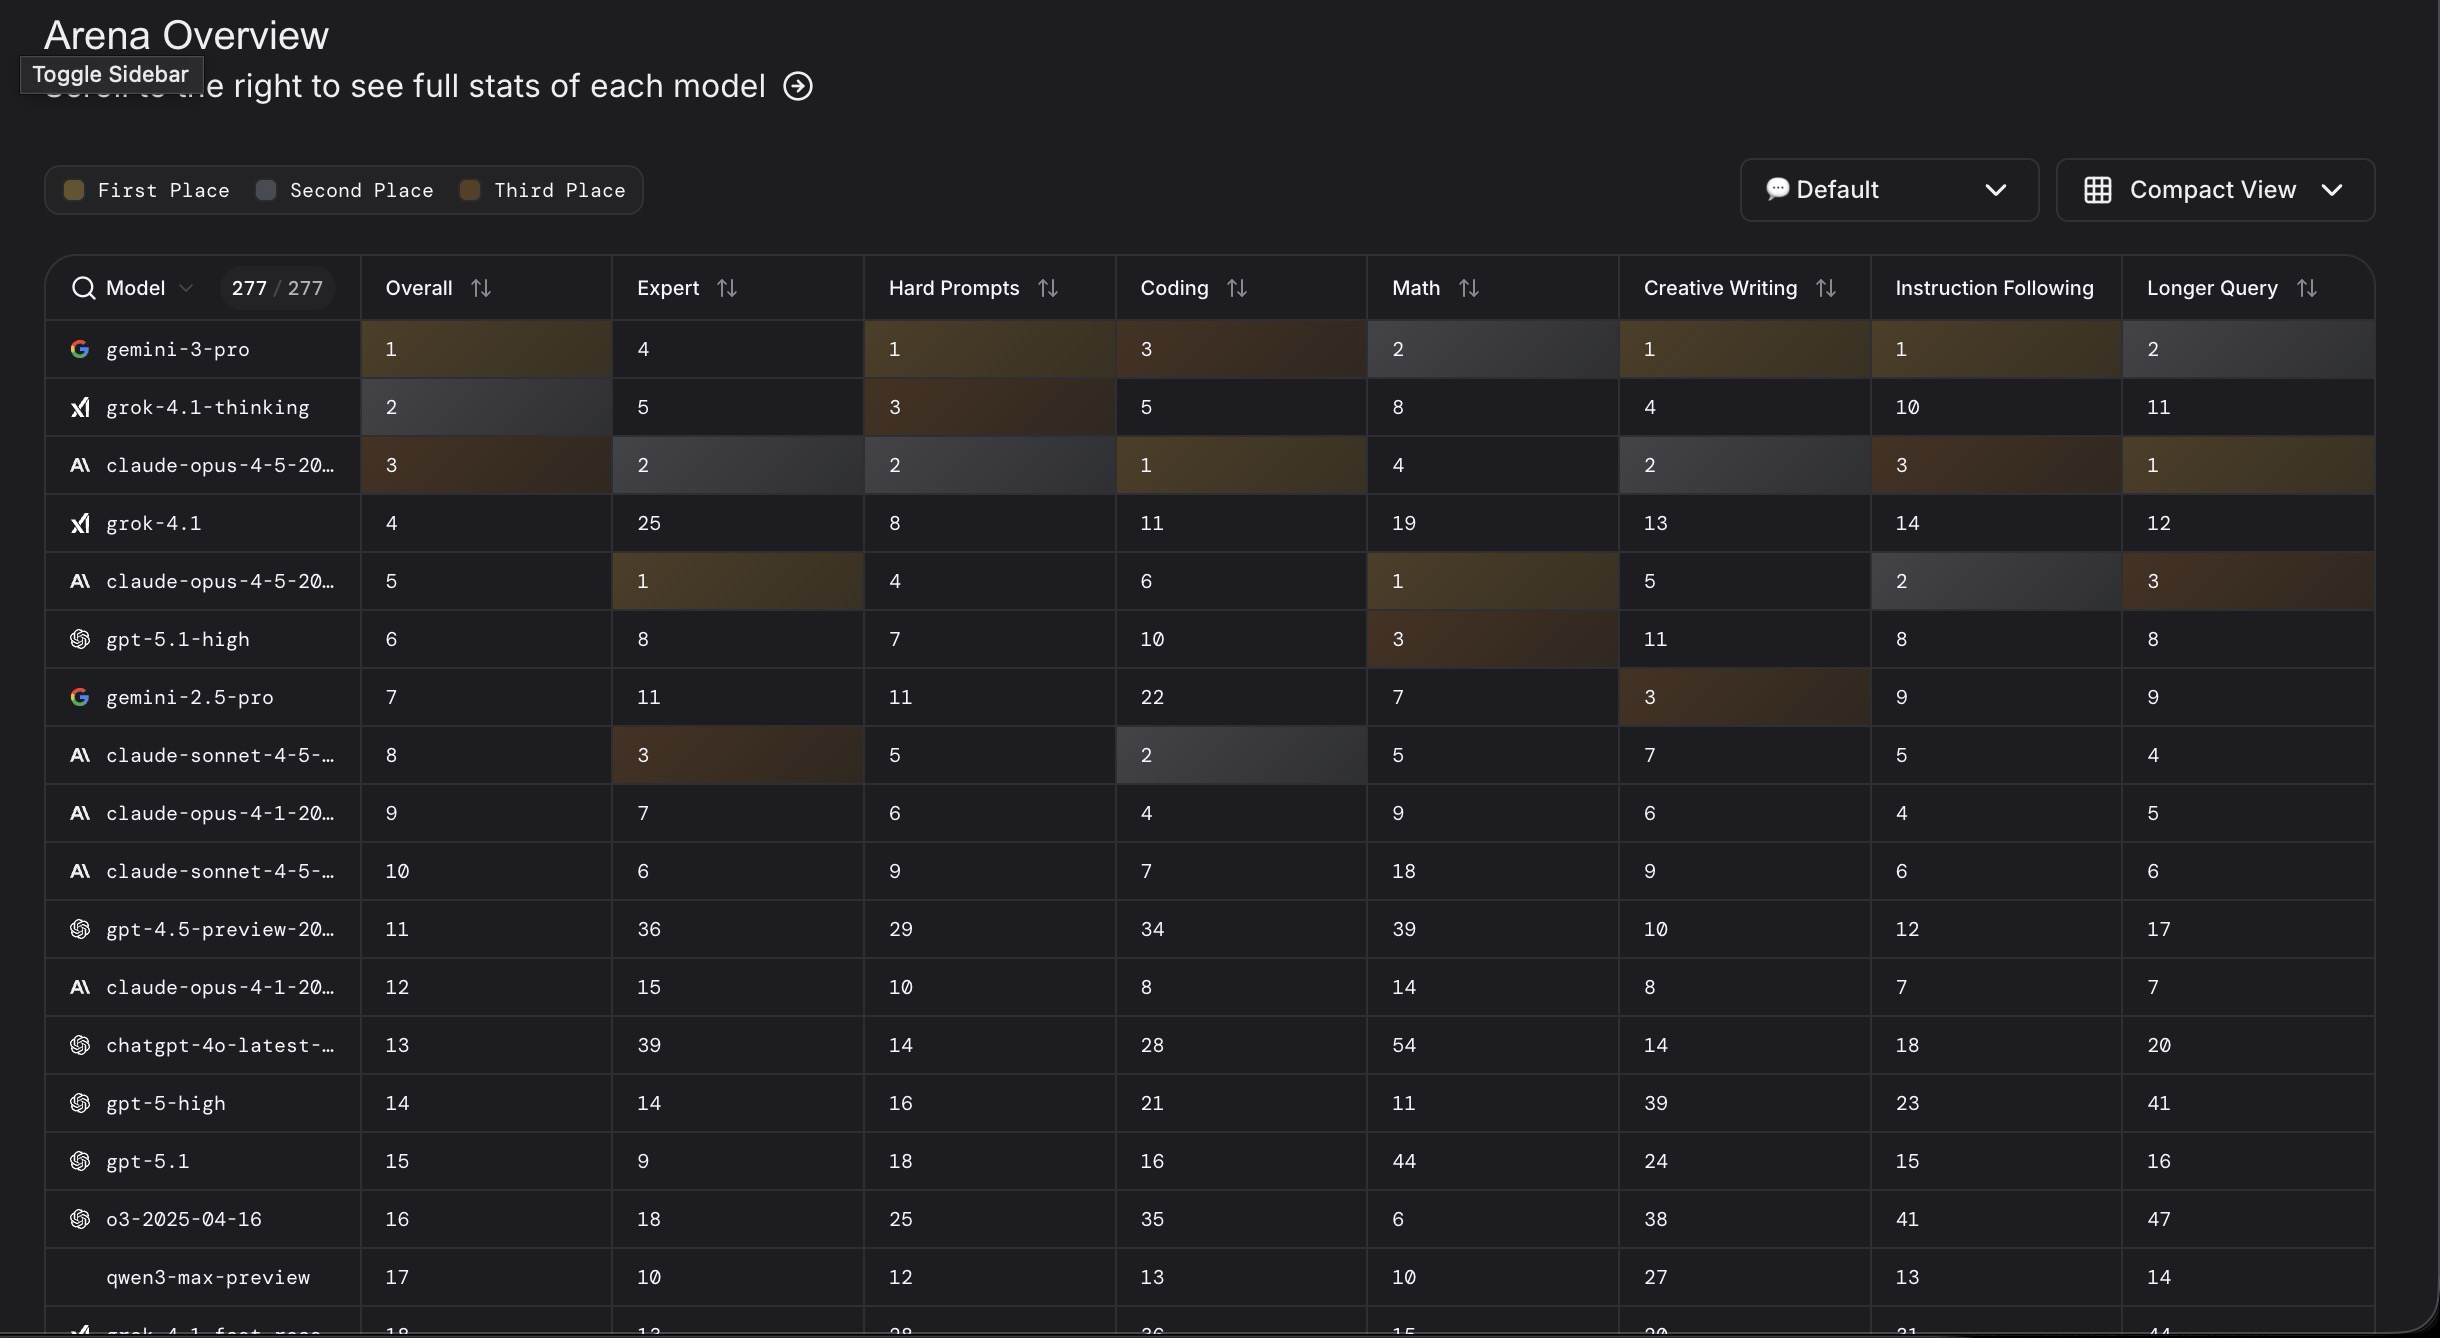Click the arrow circle icon beside subtitle
Screen dimensions: 2440x1338
point(798,86)
